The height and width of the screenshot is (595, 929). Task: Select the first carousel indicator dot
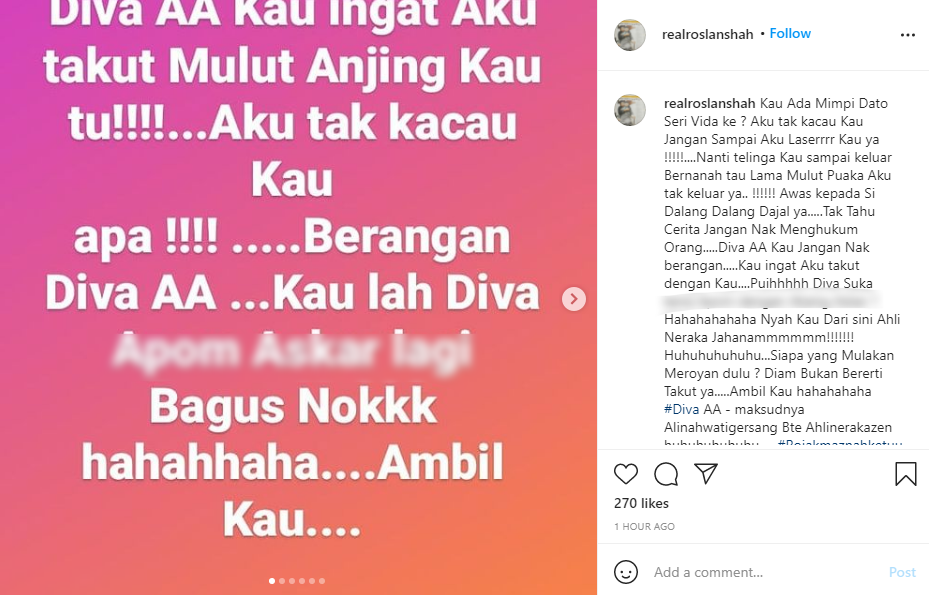(x=272, y=581)
